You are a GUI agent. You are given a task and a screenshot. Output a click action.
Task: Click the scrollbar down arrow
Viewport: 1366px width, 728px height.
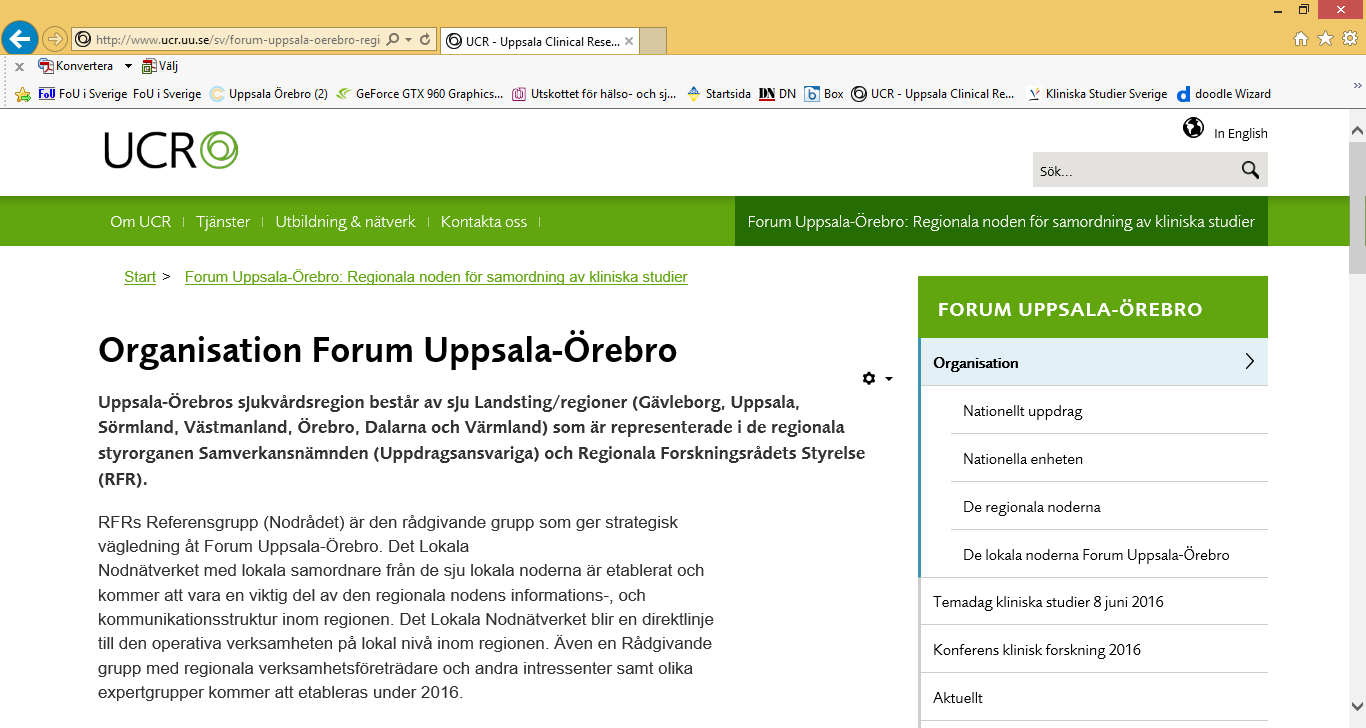point(1357,706)
